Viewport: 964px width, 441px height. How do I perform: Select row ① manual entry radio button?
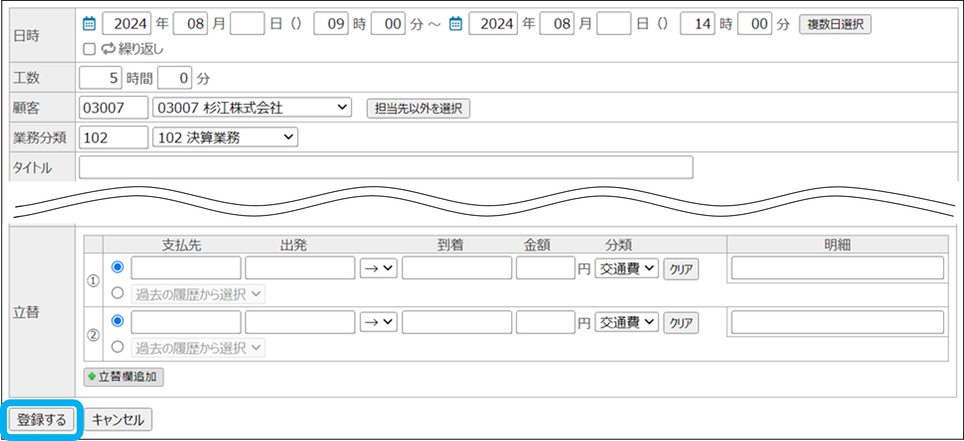pos(119,267)
